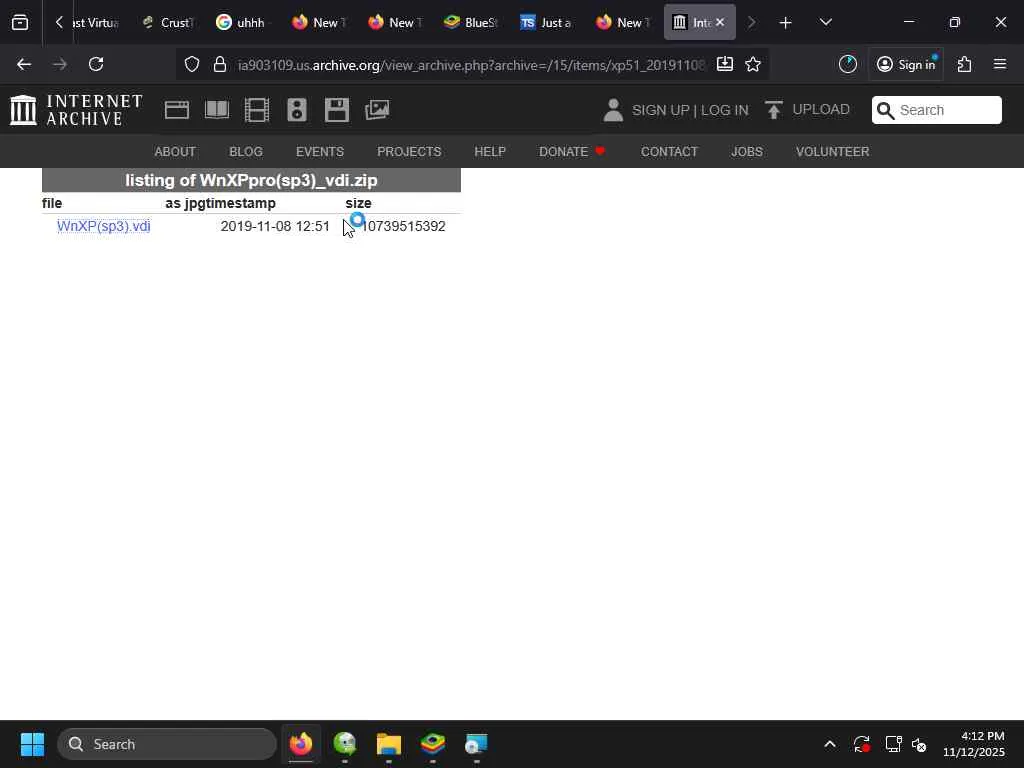
Task: Switch to the BlueSt tab
Action: [x=471, y=22]
